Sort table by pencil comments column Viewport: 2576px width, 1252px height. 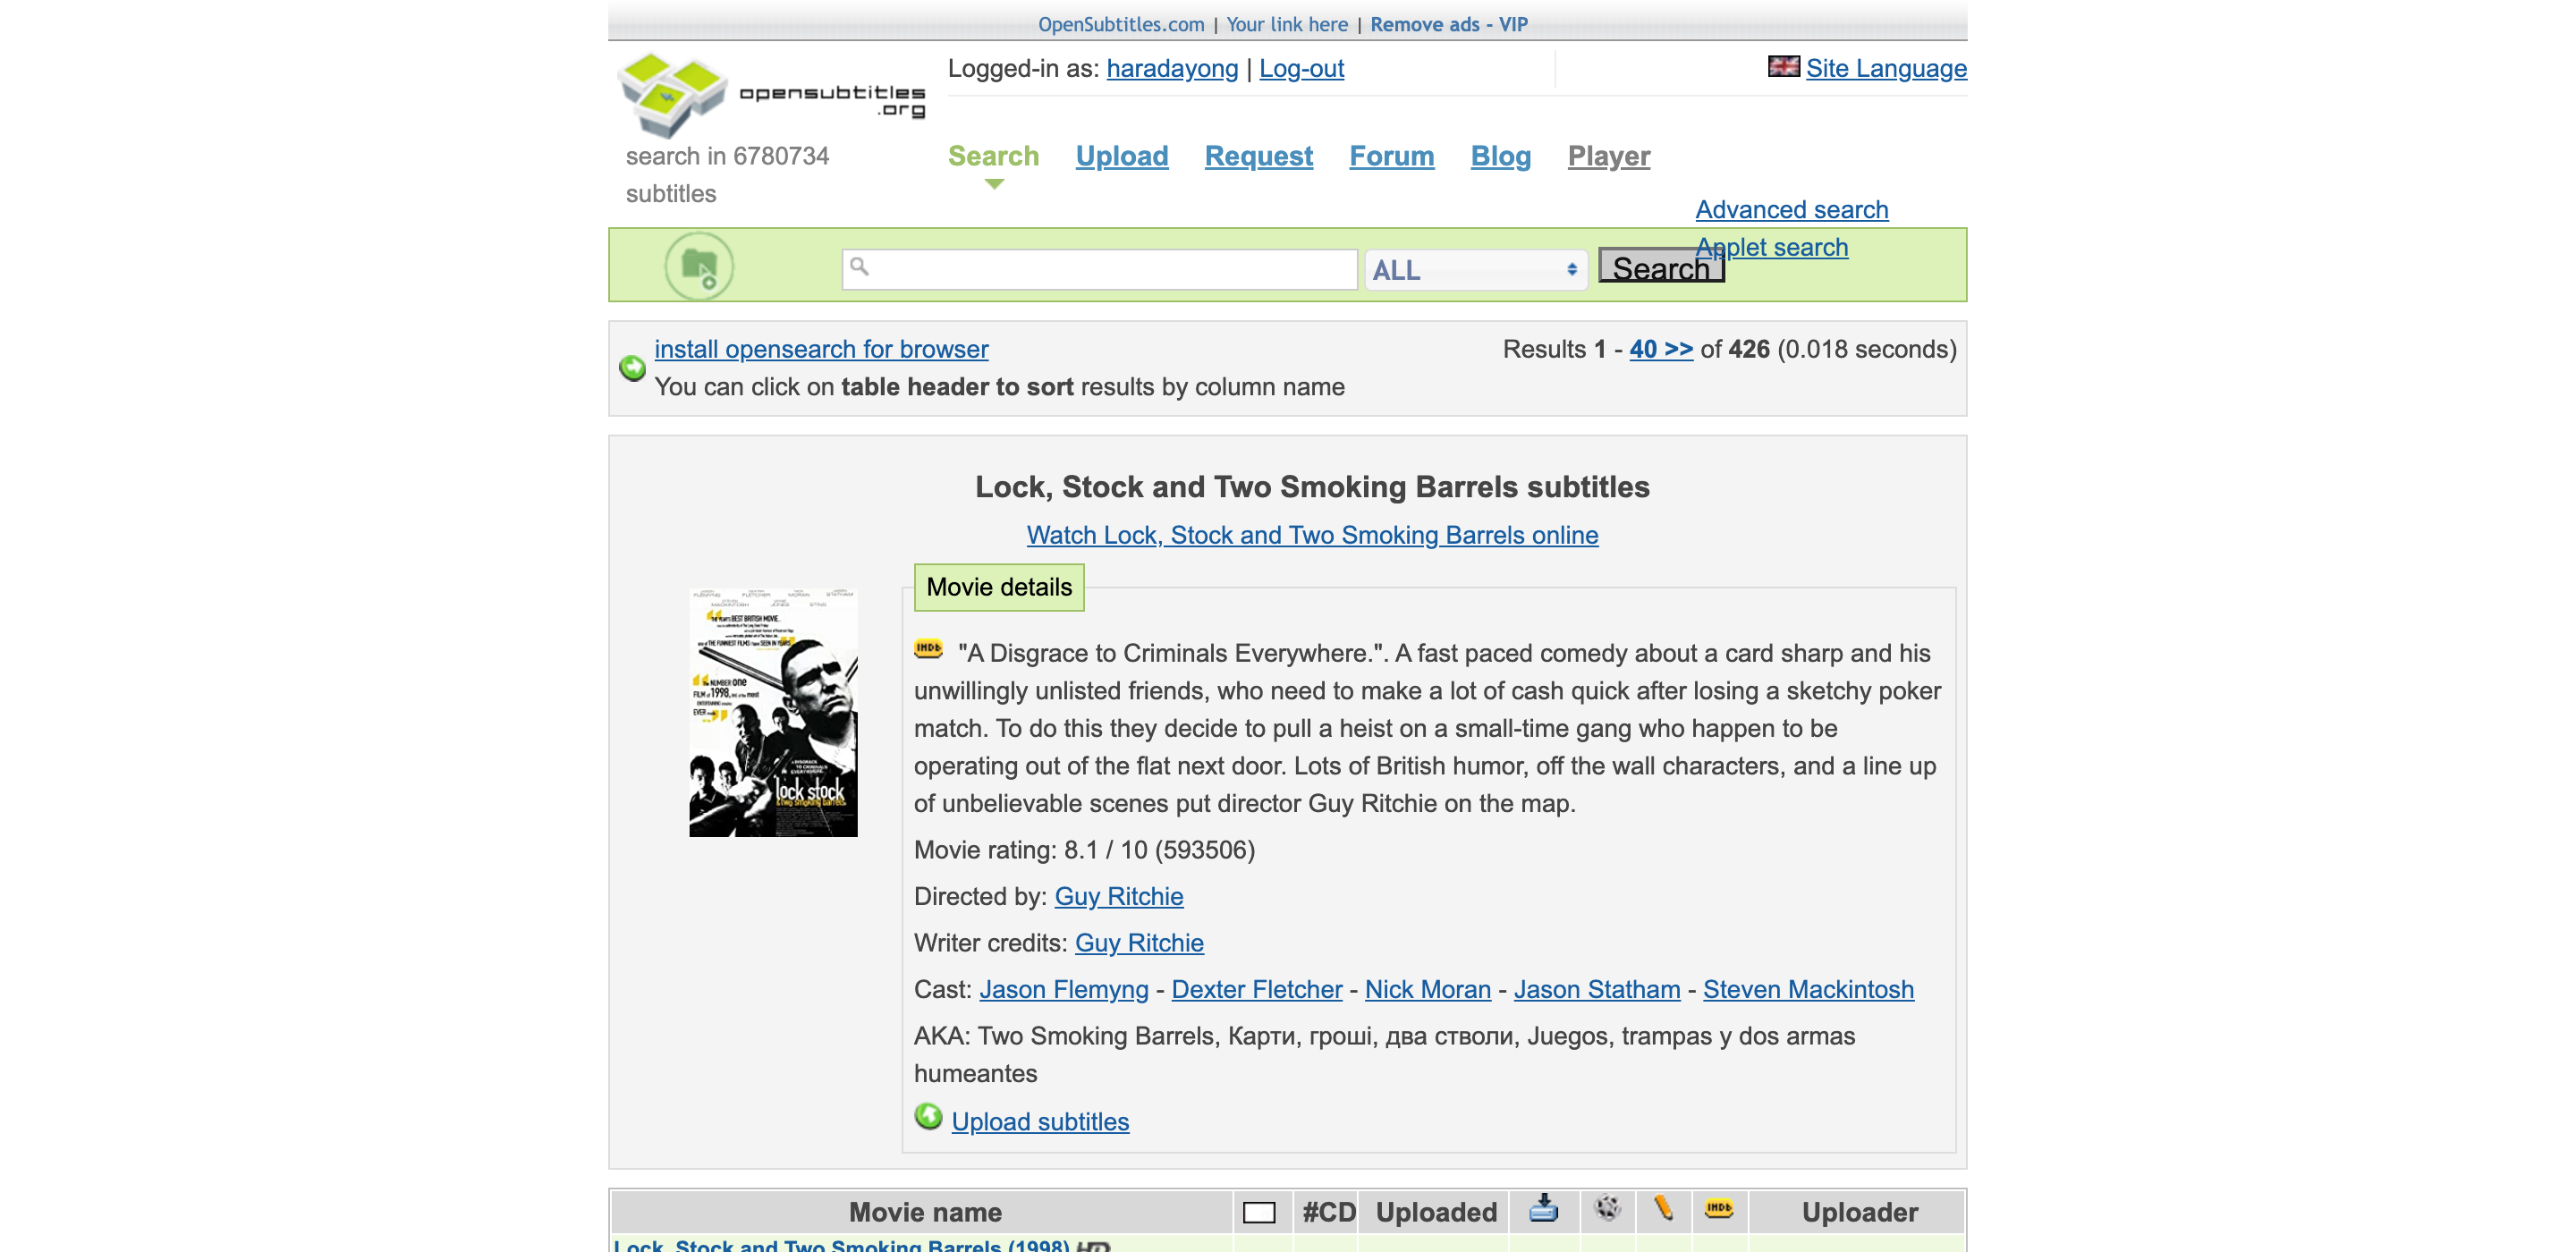1663,1209
